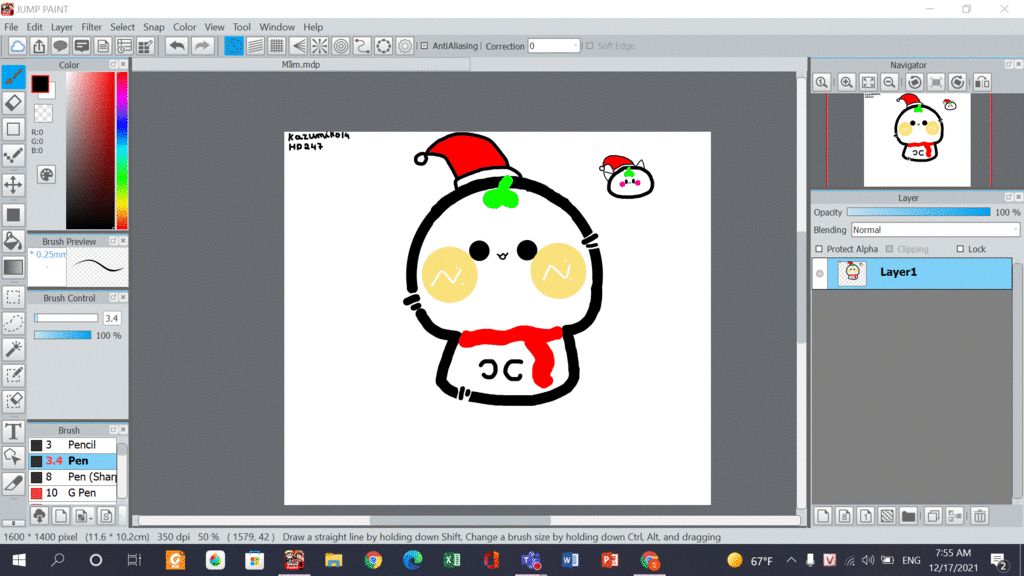Delete layer with the trash icon
This screenshot has width=1024, height=576.
[x=979, y=516]
